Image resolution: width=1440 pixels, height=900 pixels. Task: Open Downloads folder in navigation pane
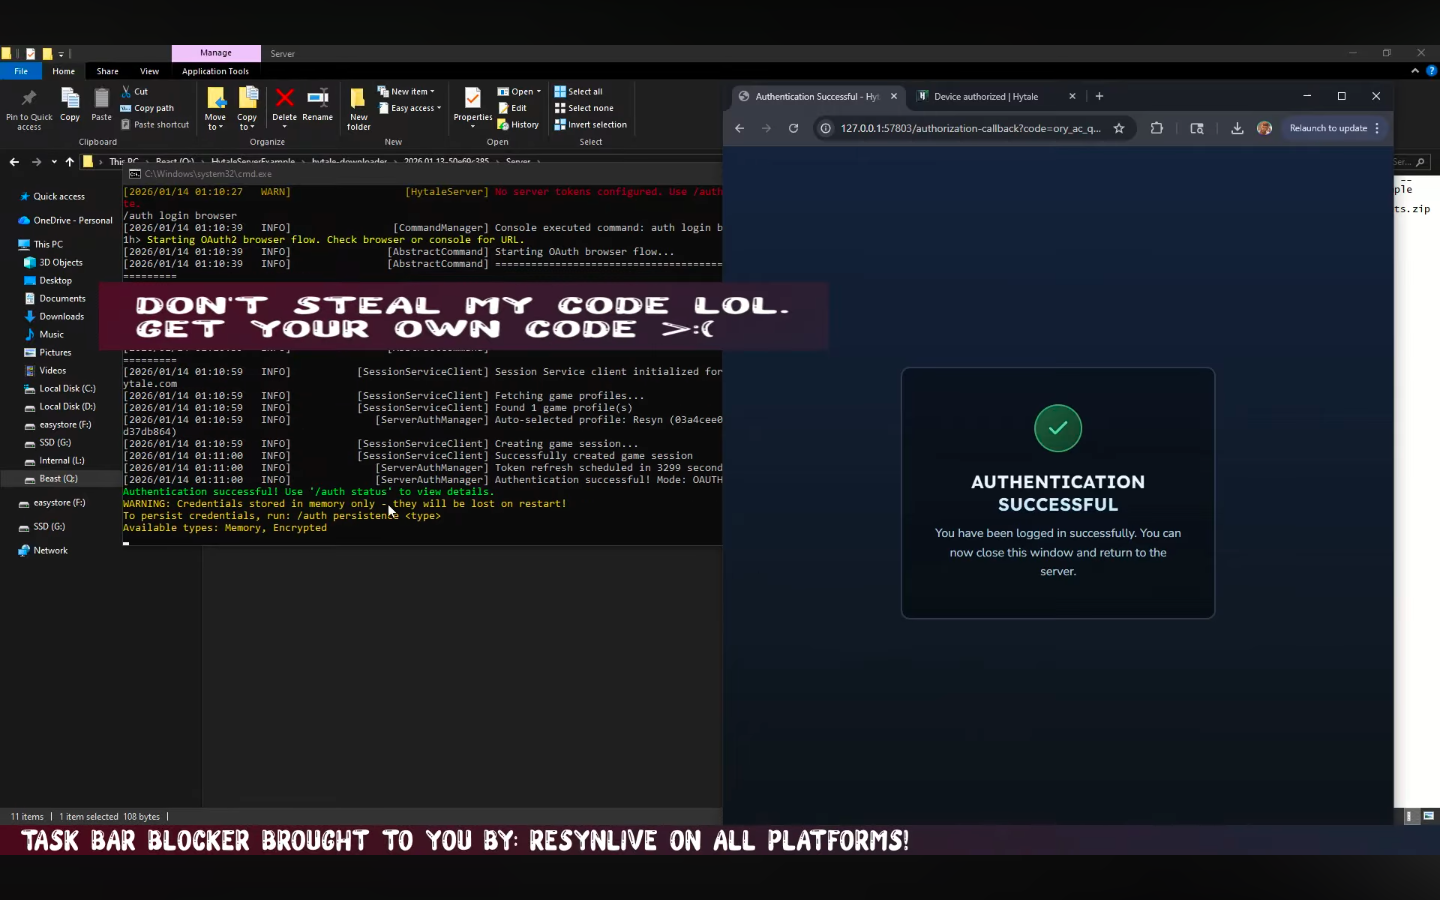click(x=61, y=317)
